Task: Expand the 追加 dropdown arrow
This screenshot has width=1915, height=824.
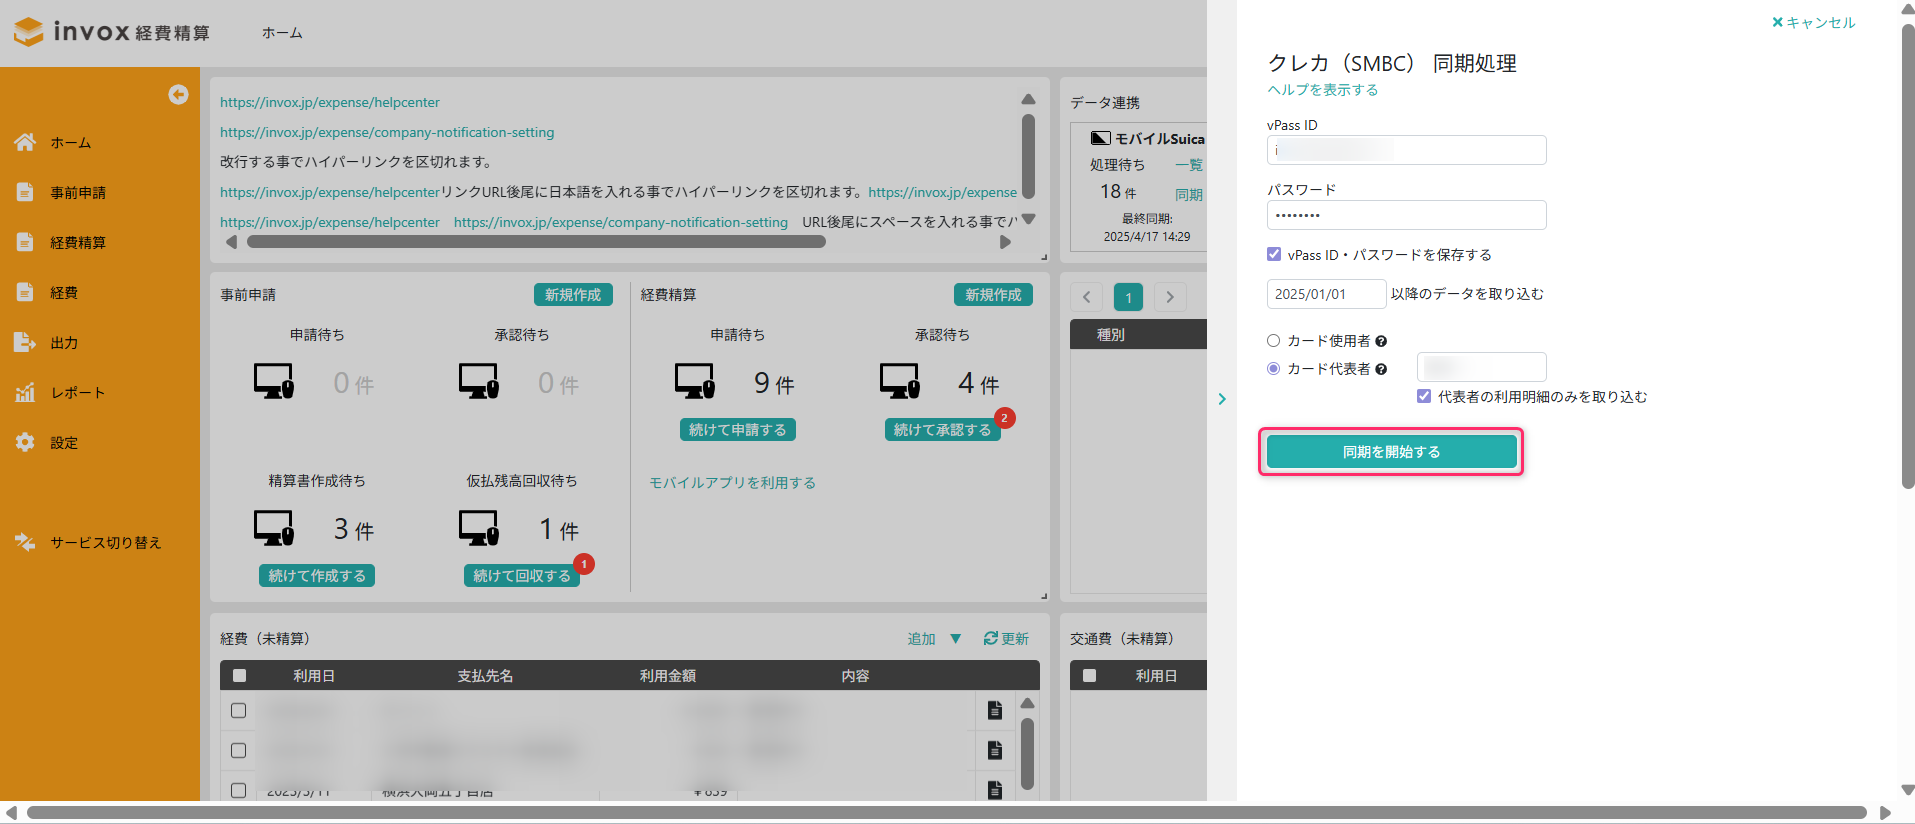Action: point(955,639)
